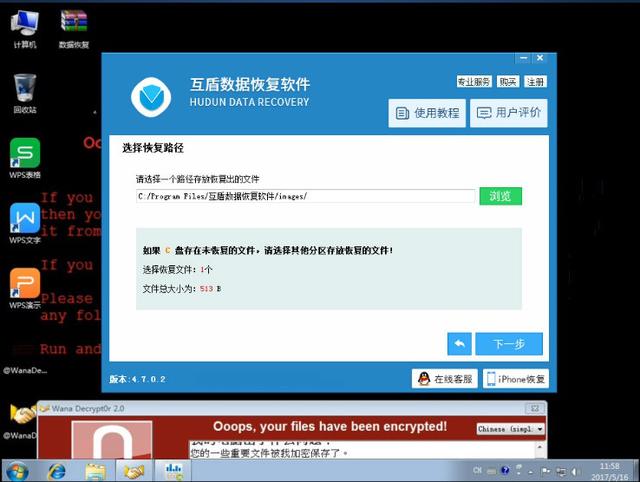
Task: Open the 用户评价 user reviews tab
Action: (x=509, y=113)
